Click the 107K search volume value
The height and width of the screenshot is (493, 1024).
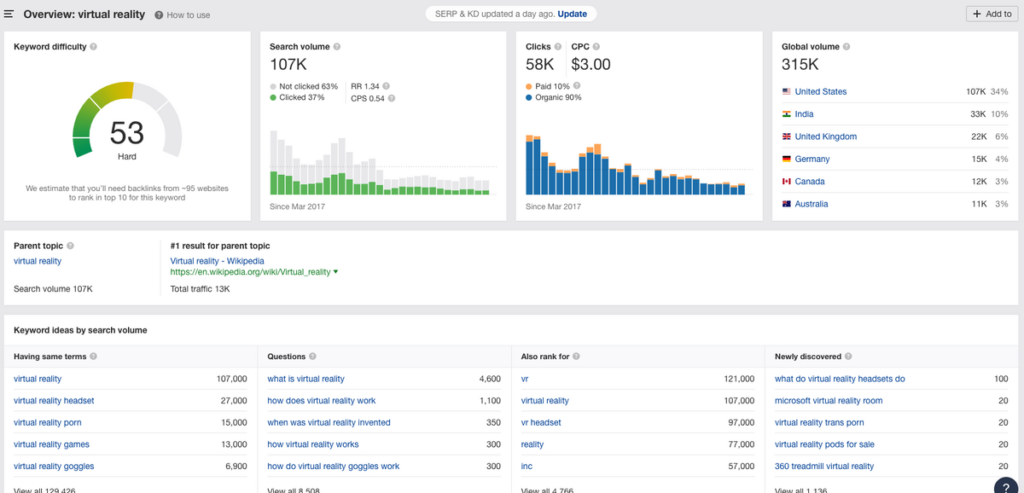point(288,65)
